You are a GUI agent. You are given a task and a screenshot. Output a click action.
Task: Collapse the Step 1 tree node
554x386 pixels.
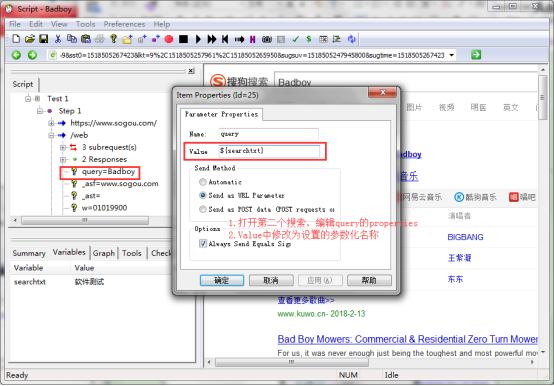tap(40, 111)
